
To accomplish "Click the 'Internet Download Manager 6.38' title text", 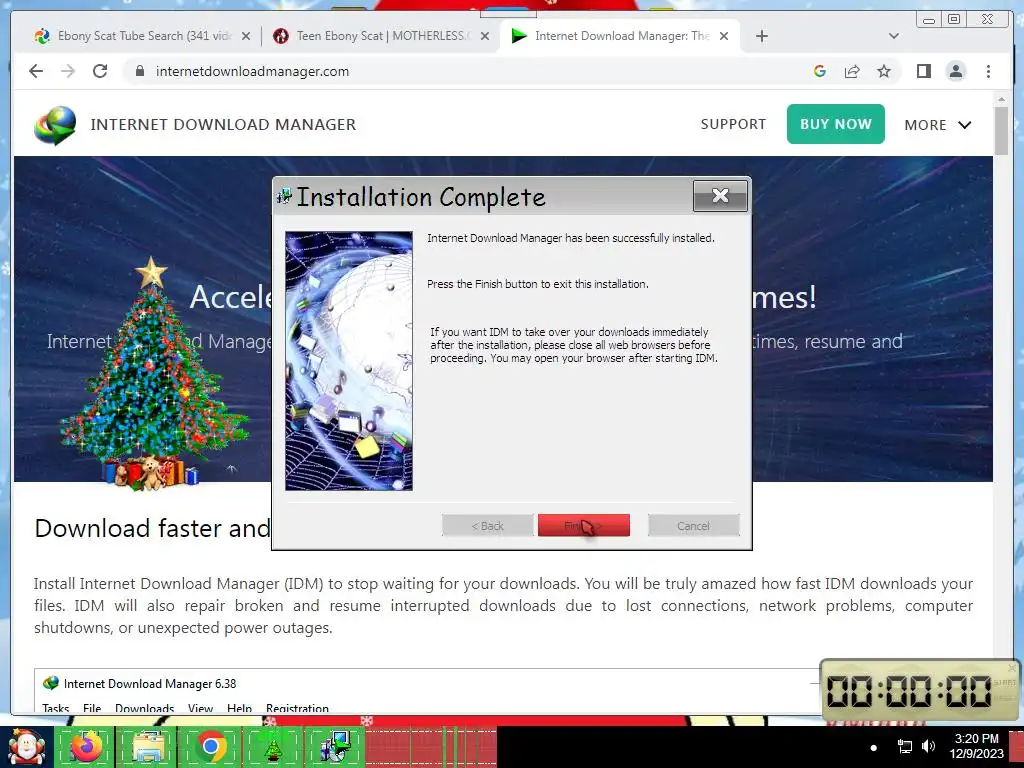I will click(150, 684).
